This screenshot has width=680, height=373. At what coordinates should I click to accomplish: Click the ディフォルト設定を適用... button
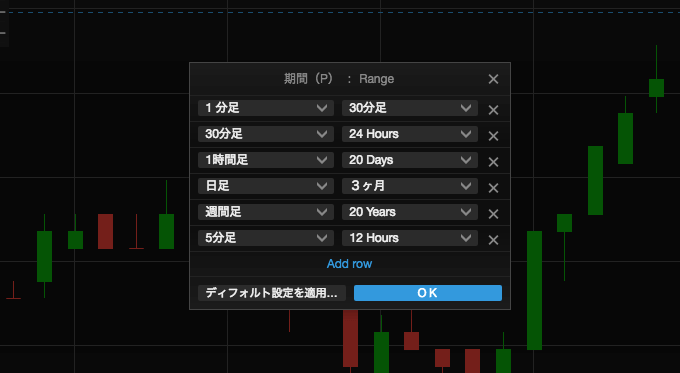click(271, 293)
